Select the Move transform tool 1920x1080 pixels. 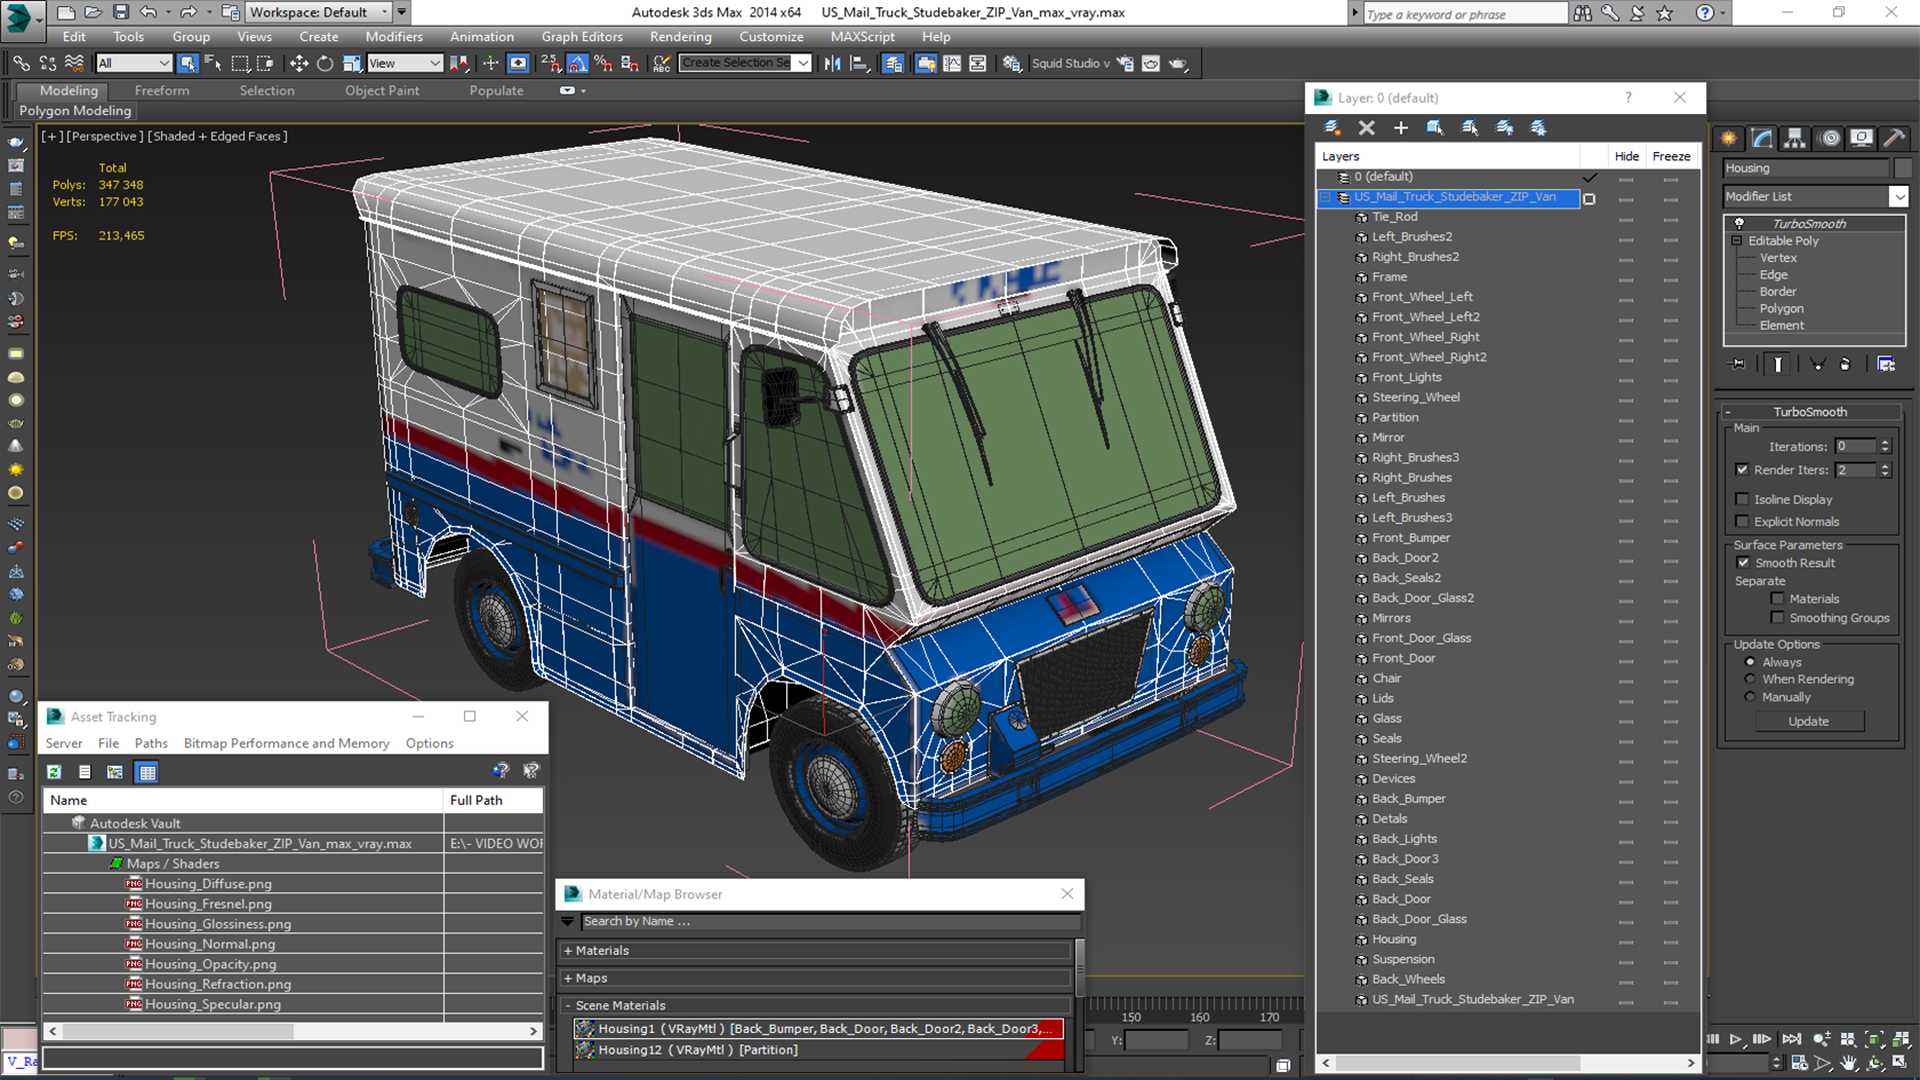click(x=298, y=63)
